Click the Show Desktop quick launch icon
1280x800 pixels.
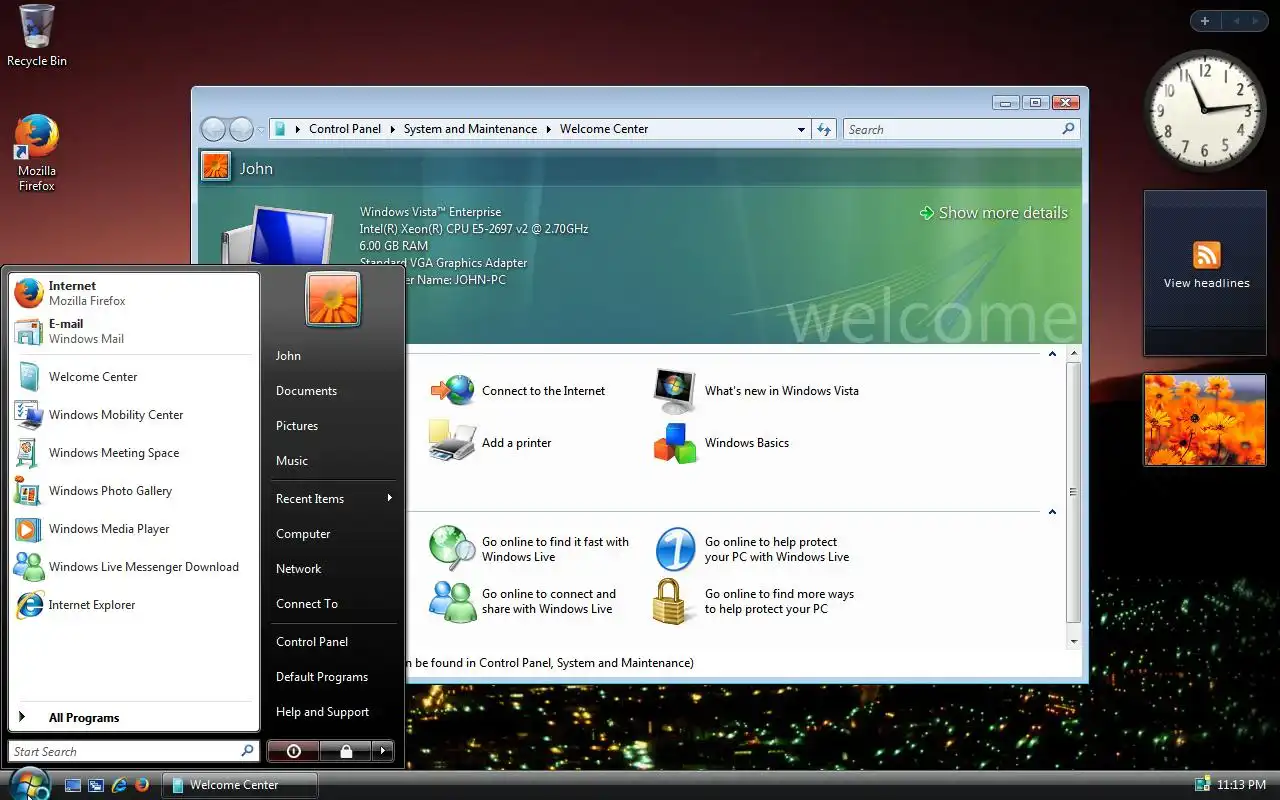click(x=73, y=786)
